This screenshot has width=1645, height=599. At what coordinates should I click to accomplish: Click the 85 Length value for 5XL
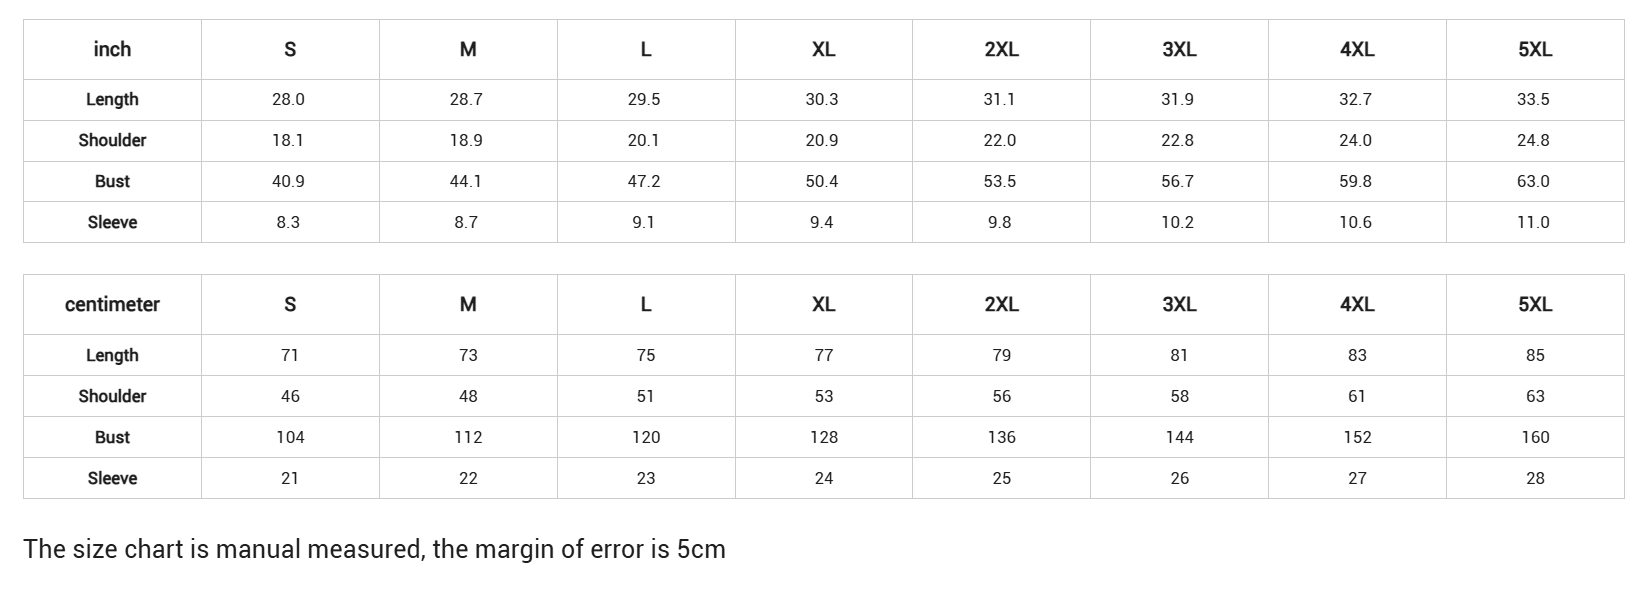(x=1535, y=355)
